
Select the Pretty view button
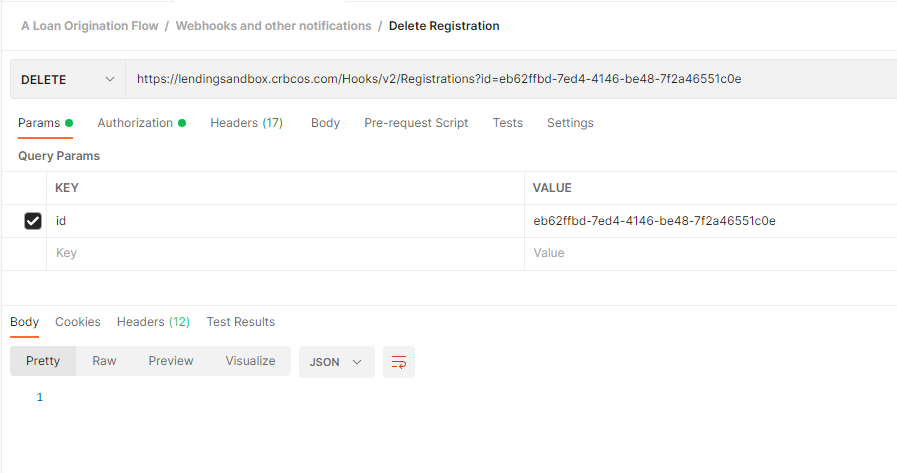[x=43, y=361]
